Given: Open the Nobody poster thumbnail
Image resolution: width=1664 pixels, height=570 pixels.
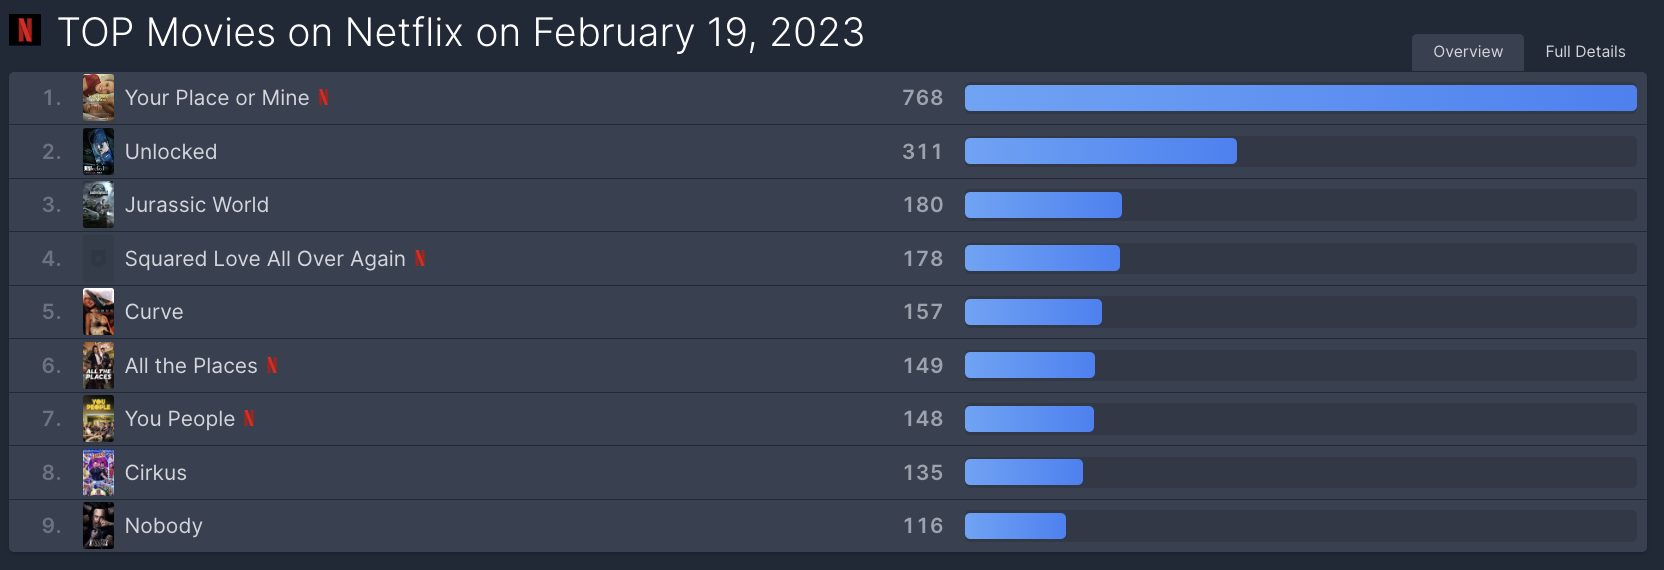Looking at the screenshot, I should [x=98, y=526].
